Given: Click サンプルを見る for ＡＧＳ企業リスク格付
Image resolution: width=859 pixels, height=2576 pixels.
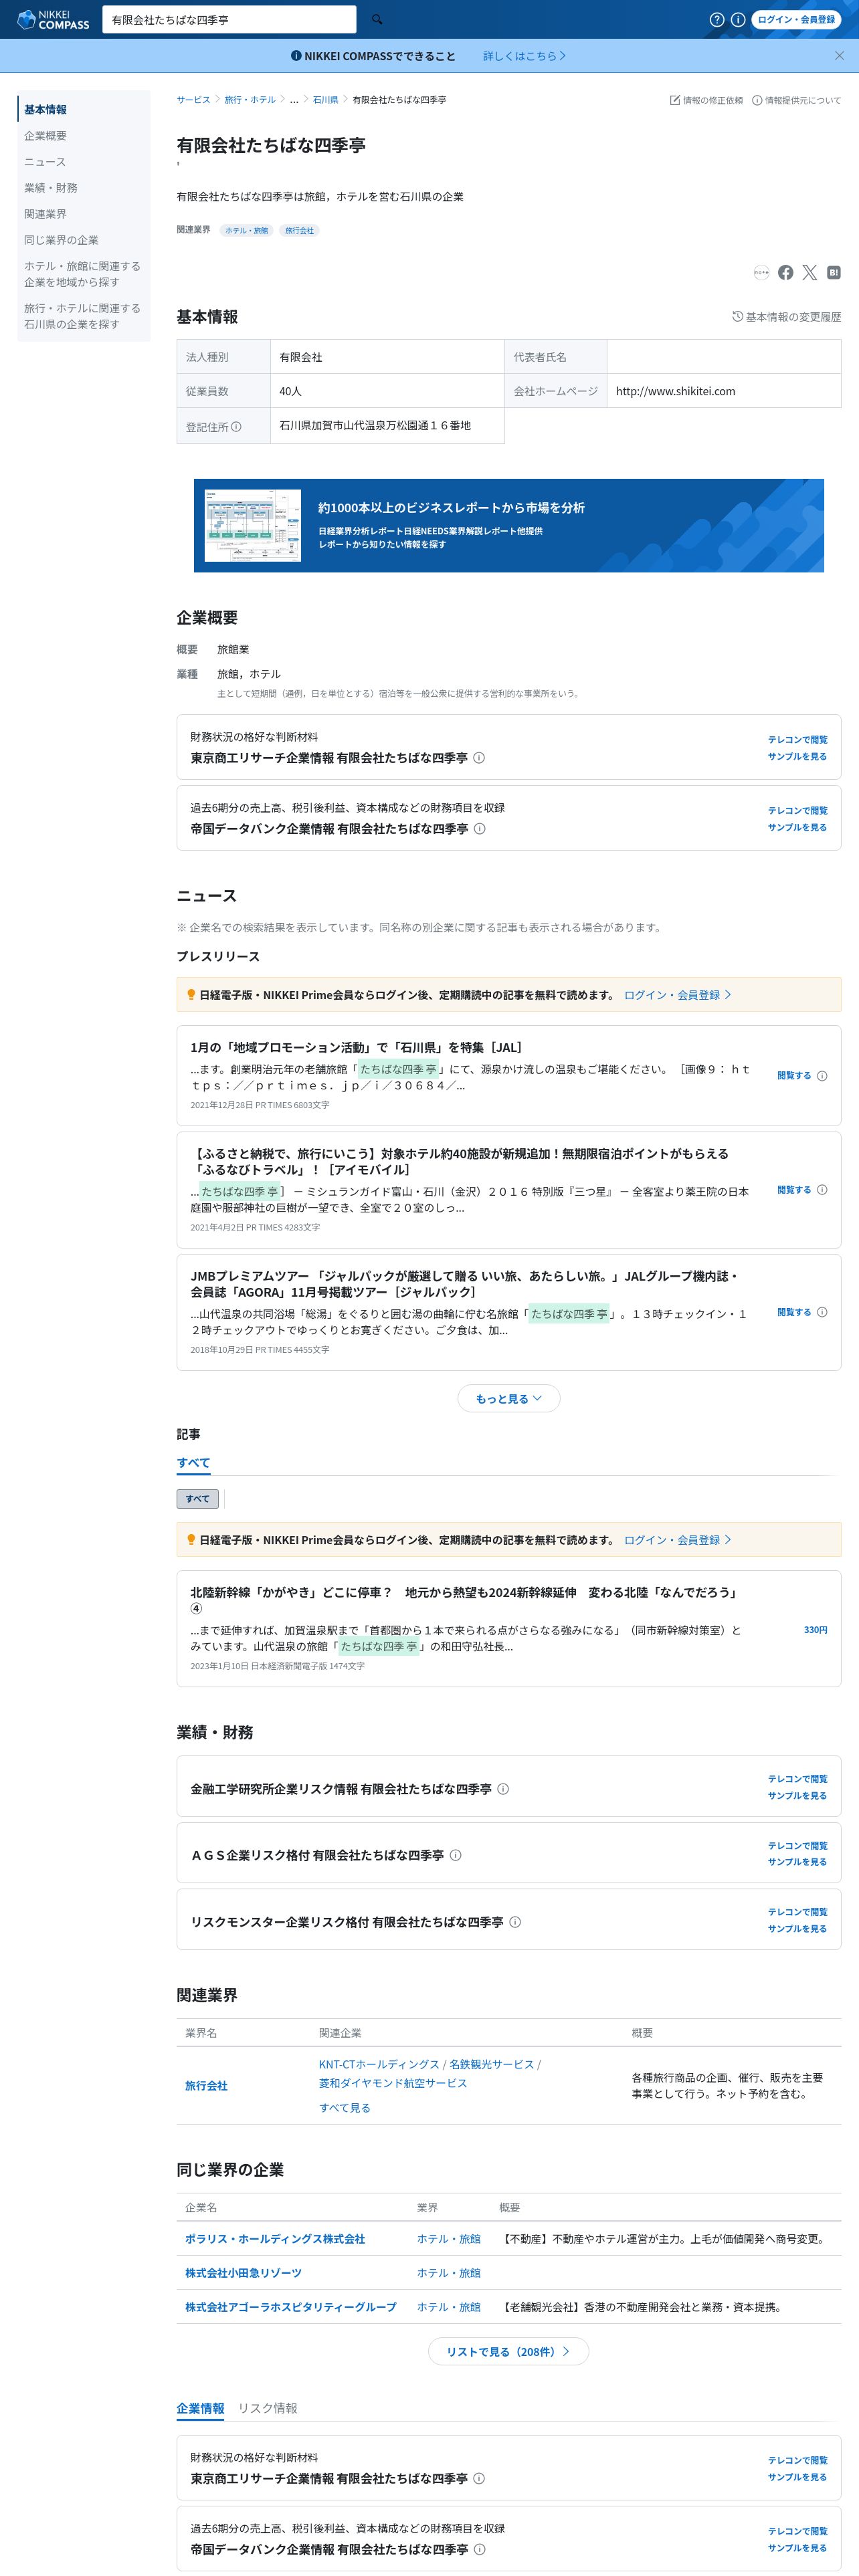Looking at the screenshot, I should click(797, 1862).
